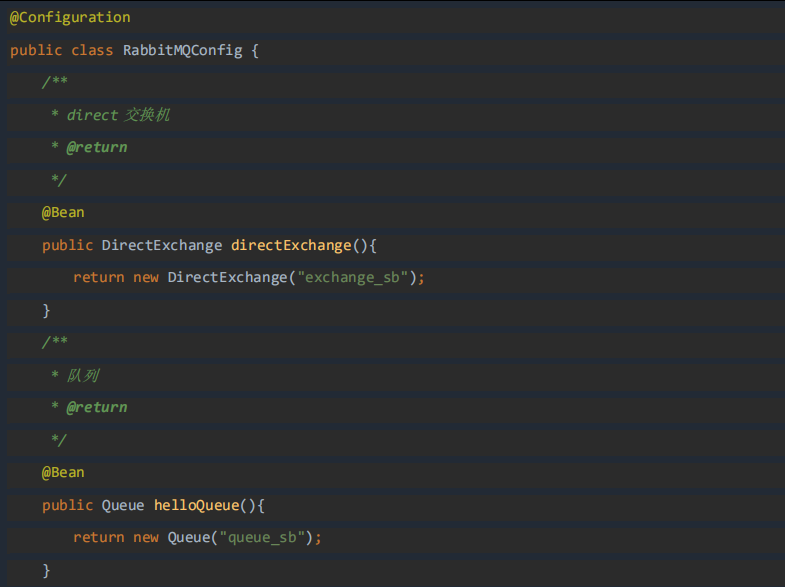Click the closing brace after helloQueue method
This screenshot has width=785, height=587.
46,570
